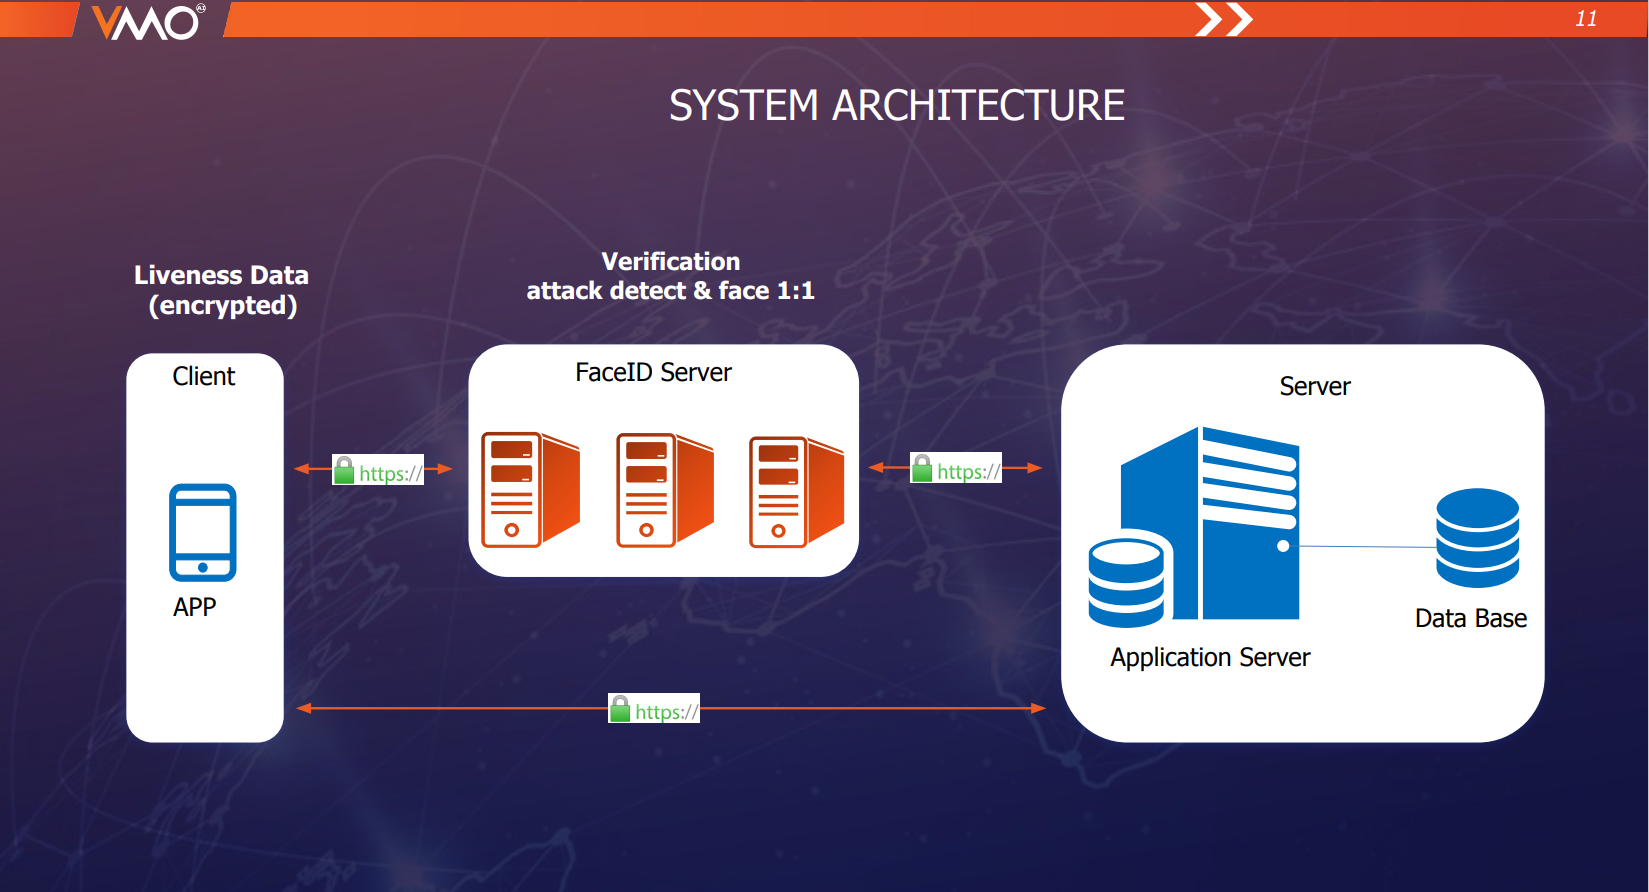Click the double chevron arrows in header
Image resolution: width=1649 pixels, height=892 pixels.
tap(1223, 19)
